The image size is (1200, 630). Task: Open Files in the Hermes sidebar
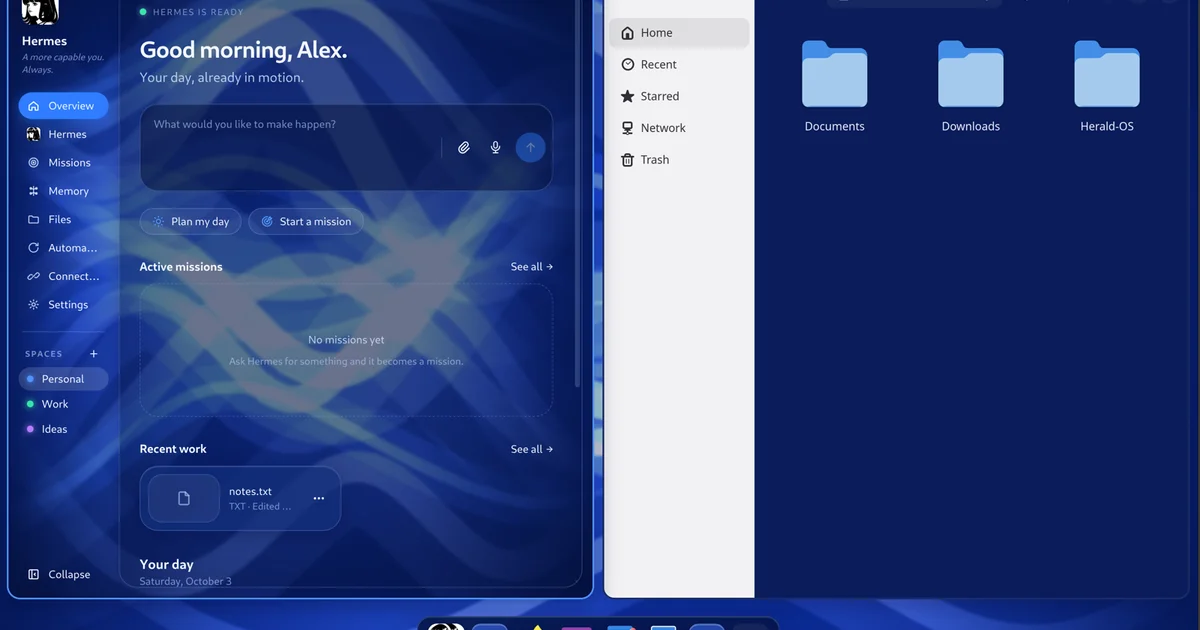click(x=63, y=219)
